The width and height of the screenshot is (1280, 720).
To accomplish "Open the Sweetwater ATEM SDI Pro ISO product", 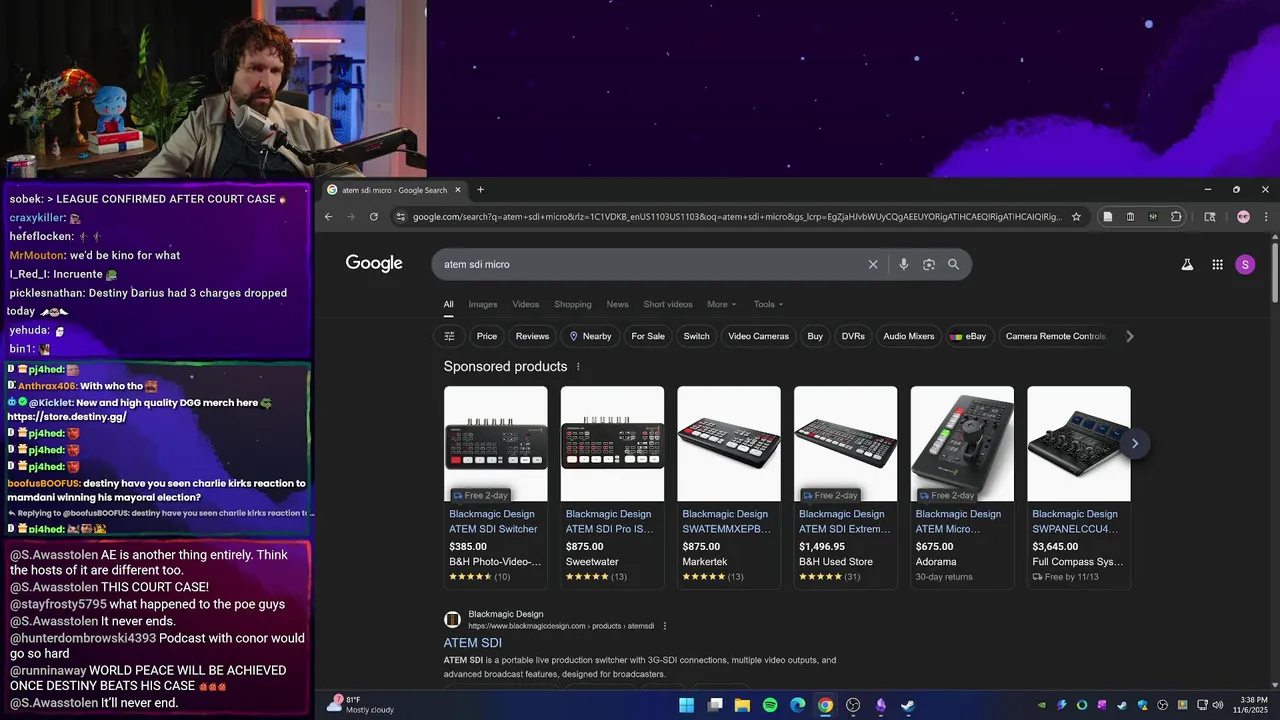I will coord(612,486).
